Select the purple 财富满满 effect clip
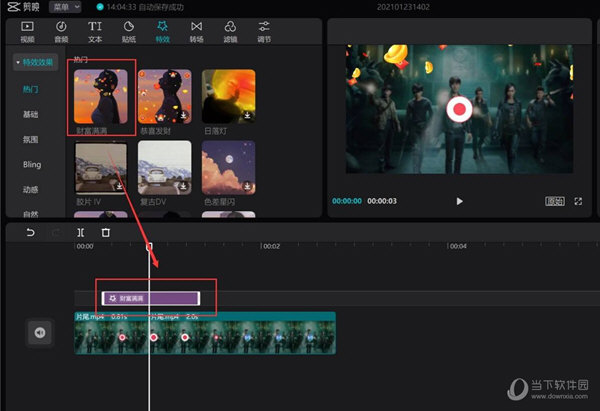600x411 pixels. pyautogui.click(x=150, y=298)
